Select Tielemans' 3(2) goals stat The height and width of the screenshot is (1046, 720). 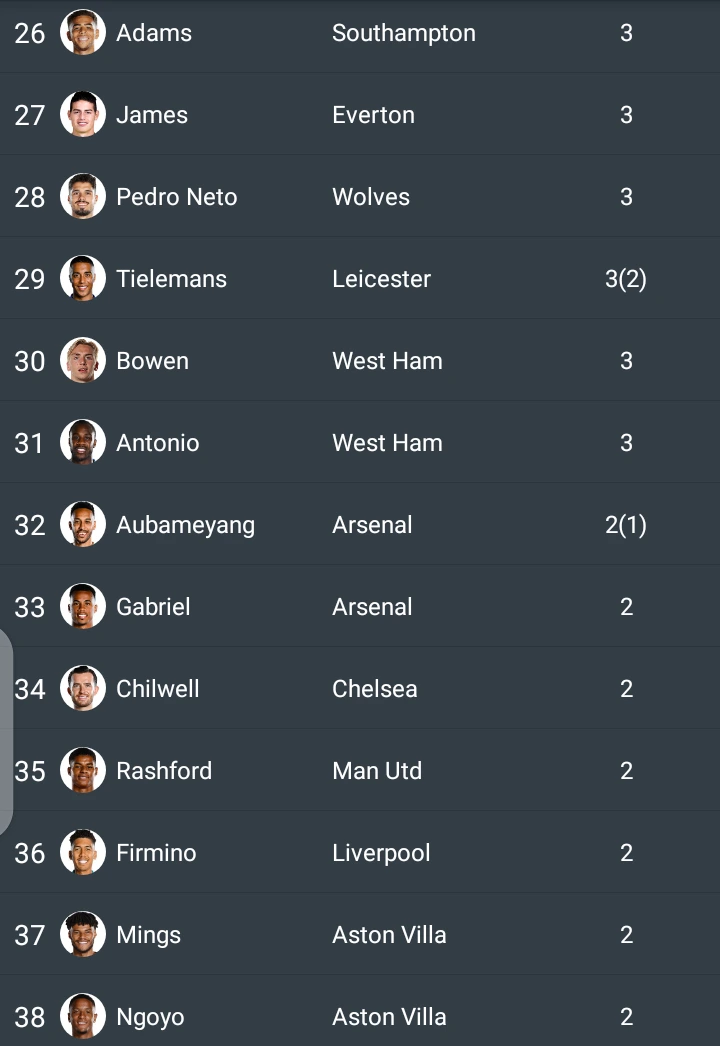pyautogui.click(x=626, y=279)
